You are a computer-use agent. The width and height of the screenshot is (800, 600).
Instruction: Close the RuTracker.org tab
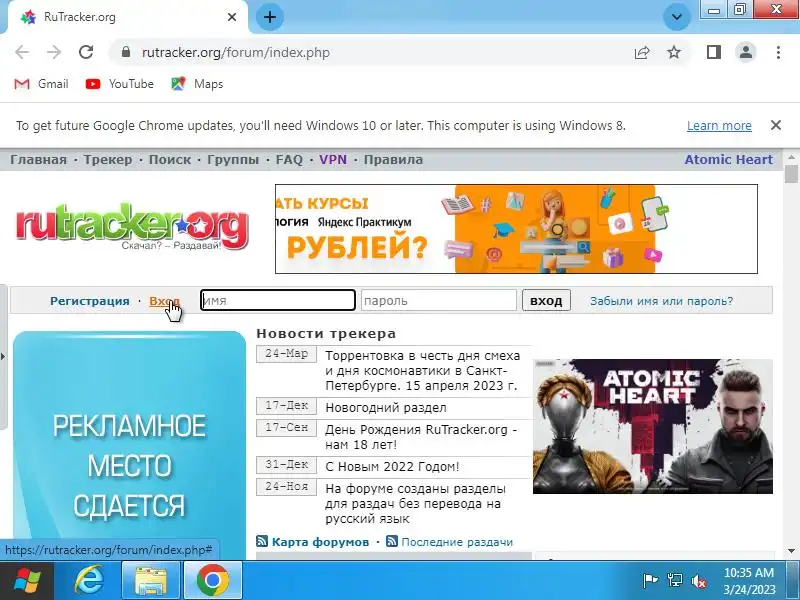pos(232,17)
